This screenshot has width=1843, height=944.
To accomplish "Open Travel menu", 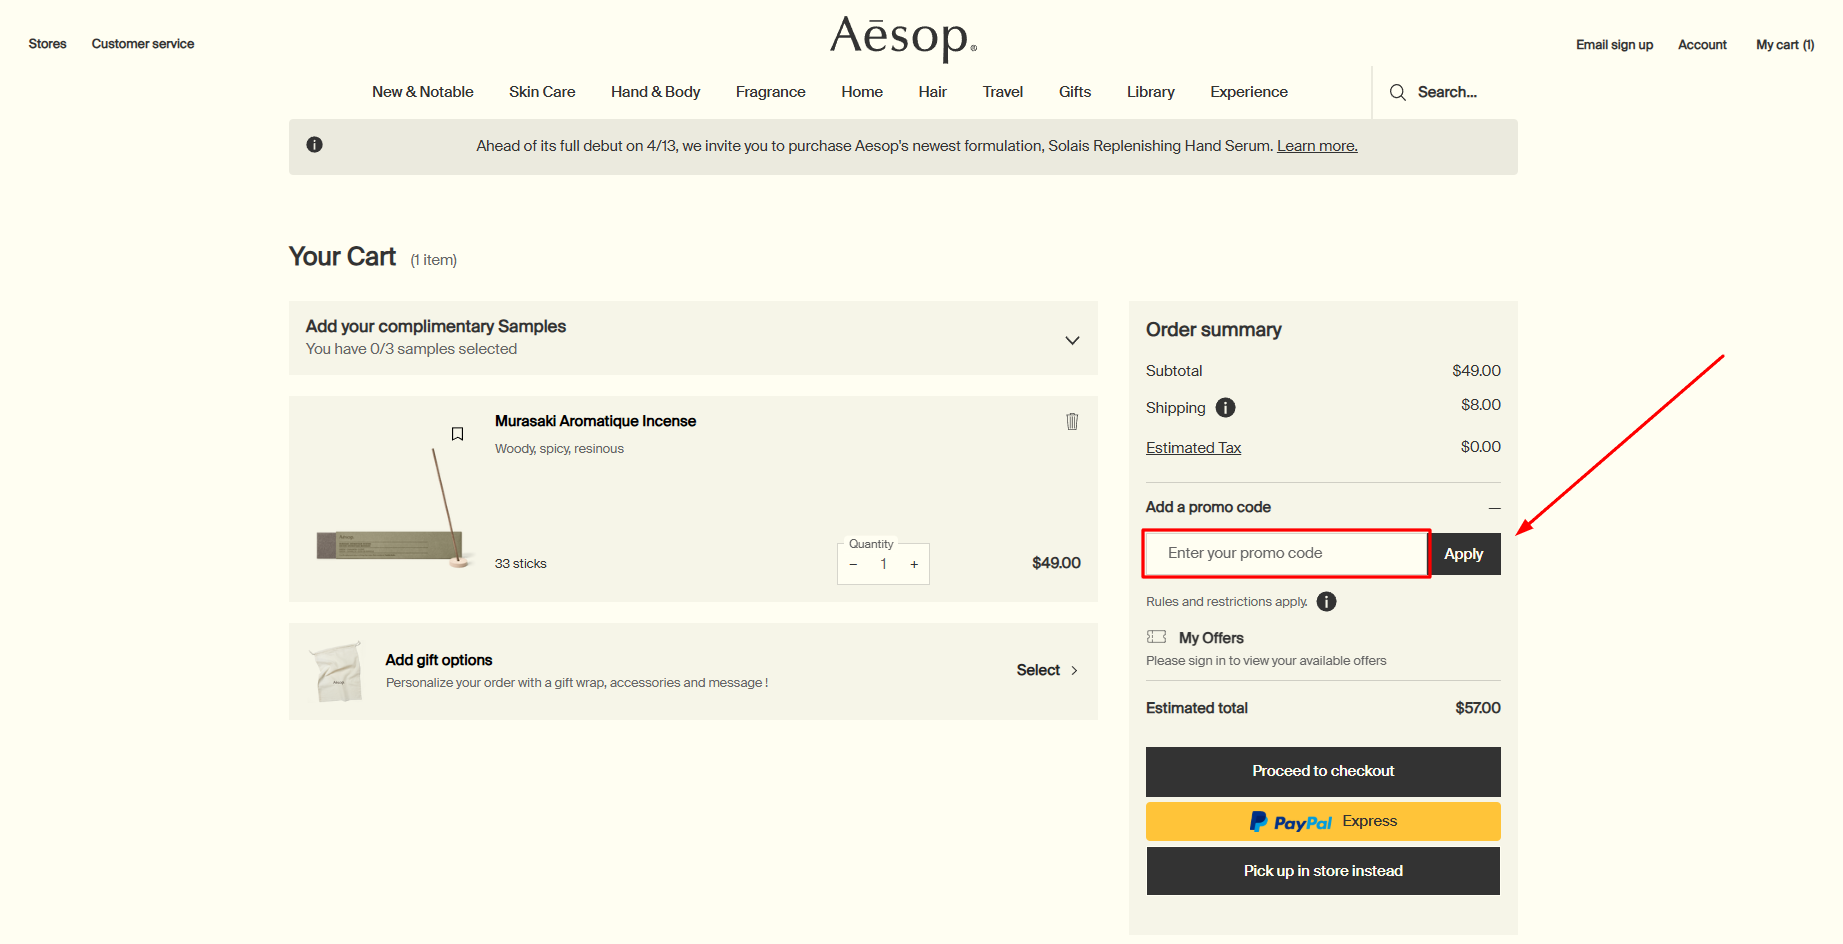I will pos(1003,92).
